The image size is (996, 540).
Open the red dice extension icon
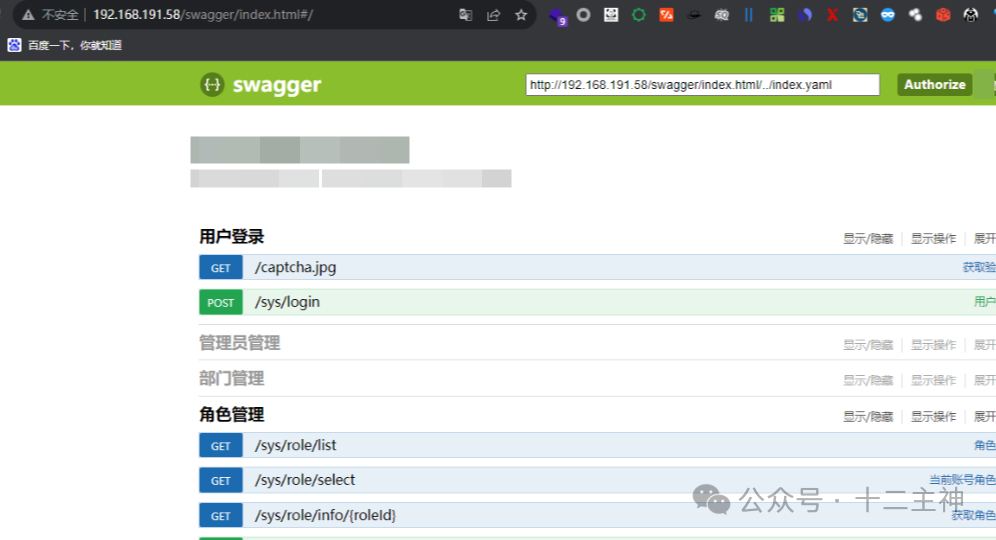coord(943,15)
